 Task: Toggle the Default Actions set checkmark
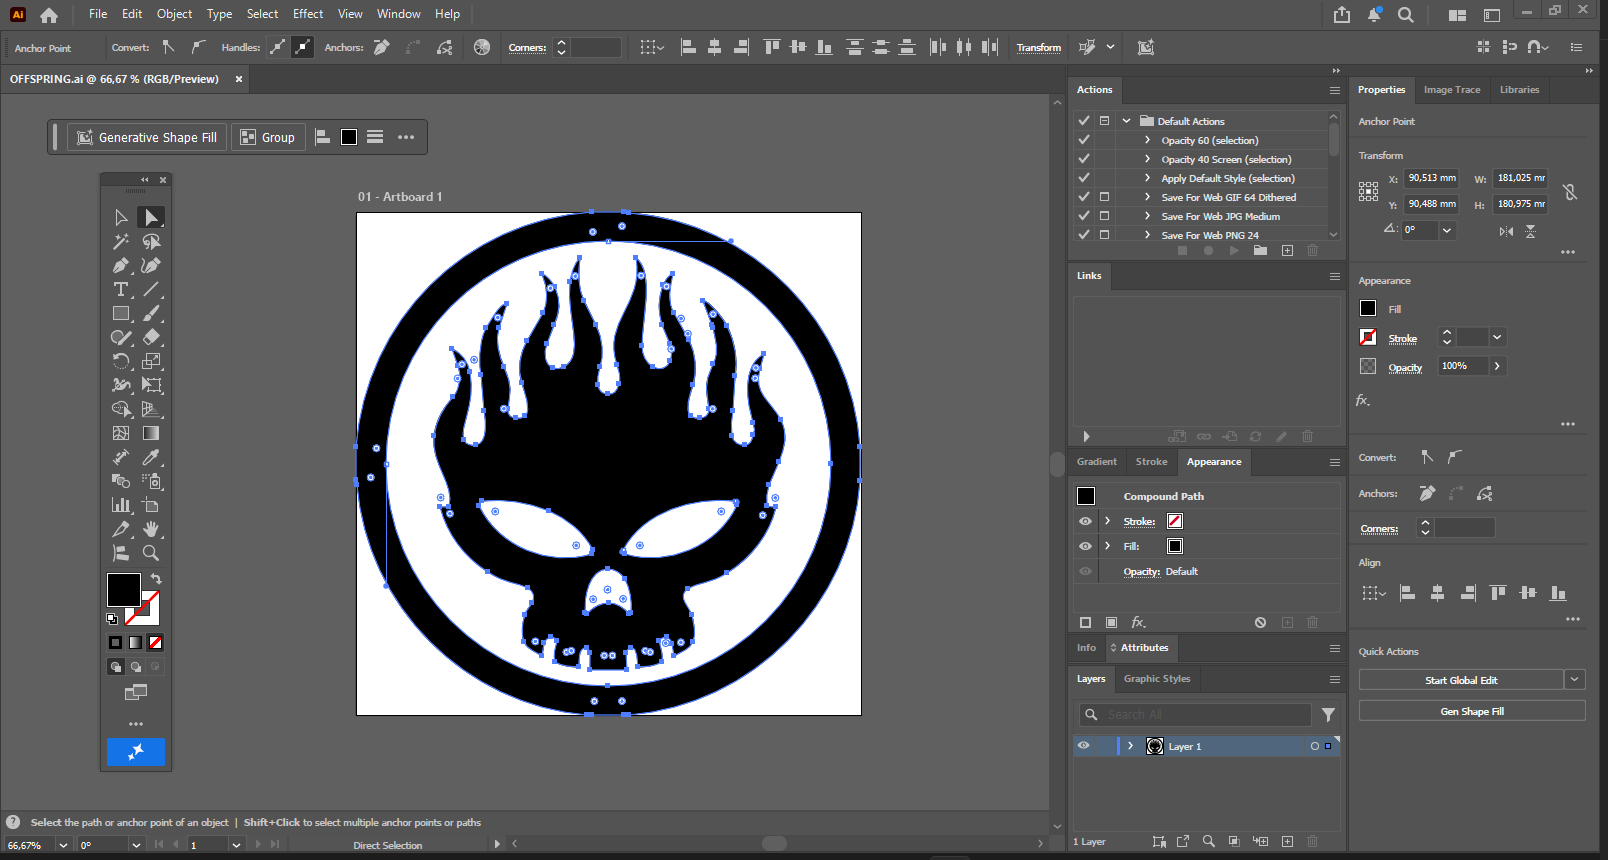1083,121
